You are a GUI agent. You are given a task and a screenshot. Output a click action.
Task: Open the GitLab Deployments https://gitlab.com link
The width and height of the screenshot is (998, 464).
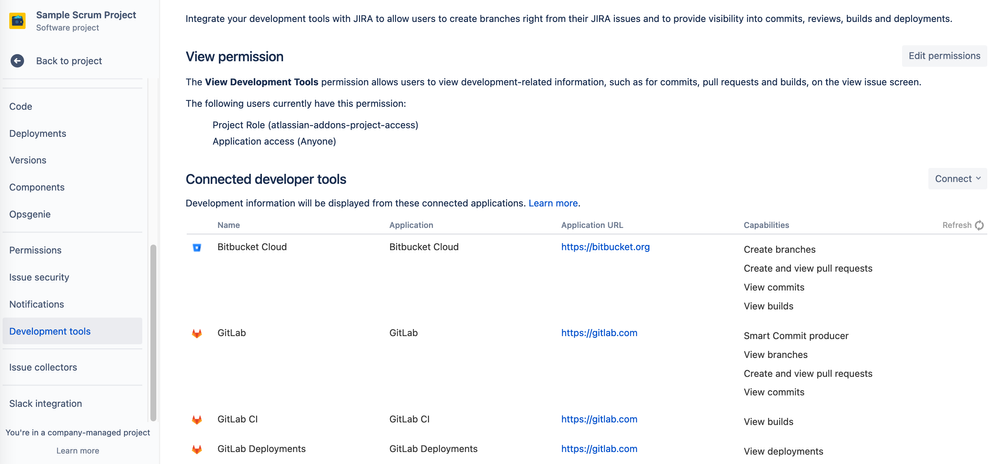tap(599, 449)
